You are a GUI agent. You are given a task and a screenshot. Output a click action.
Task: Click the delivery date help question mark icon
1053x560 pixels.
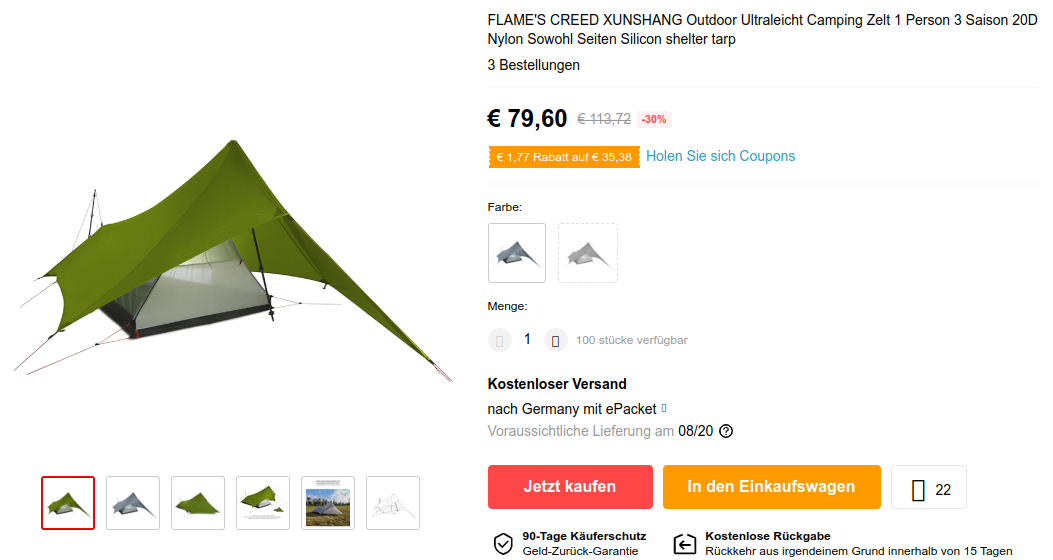[x=726, y=431]
